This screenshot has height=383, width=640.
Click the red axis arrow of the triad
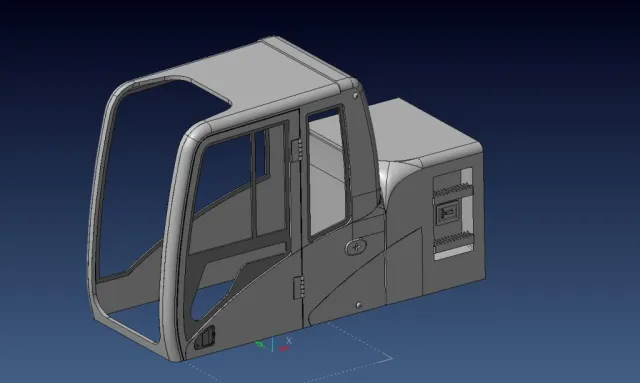283,348
